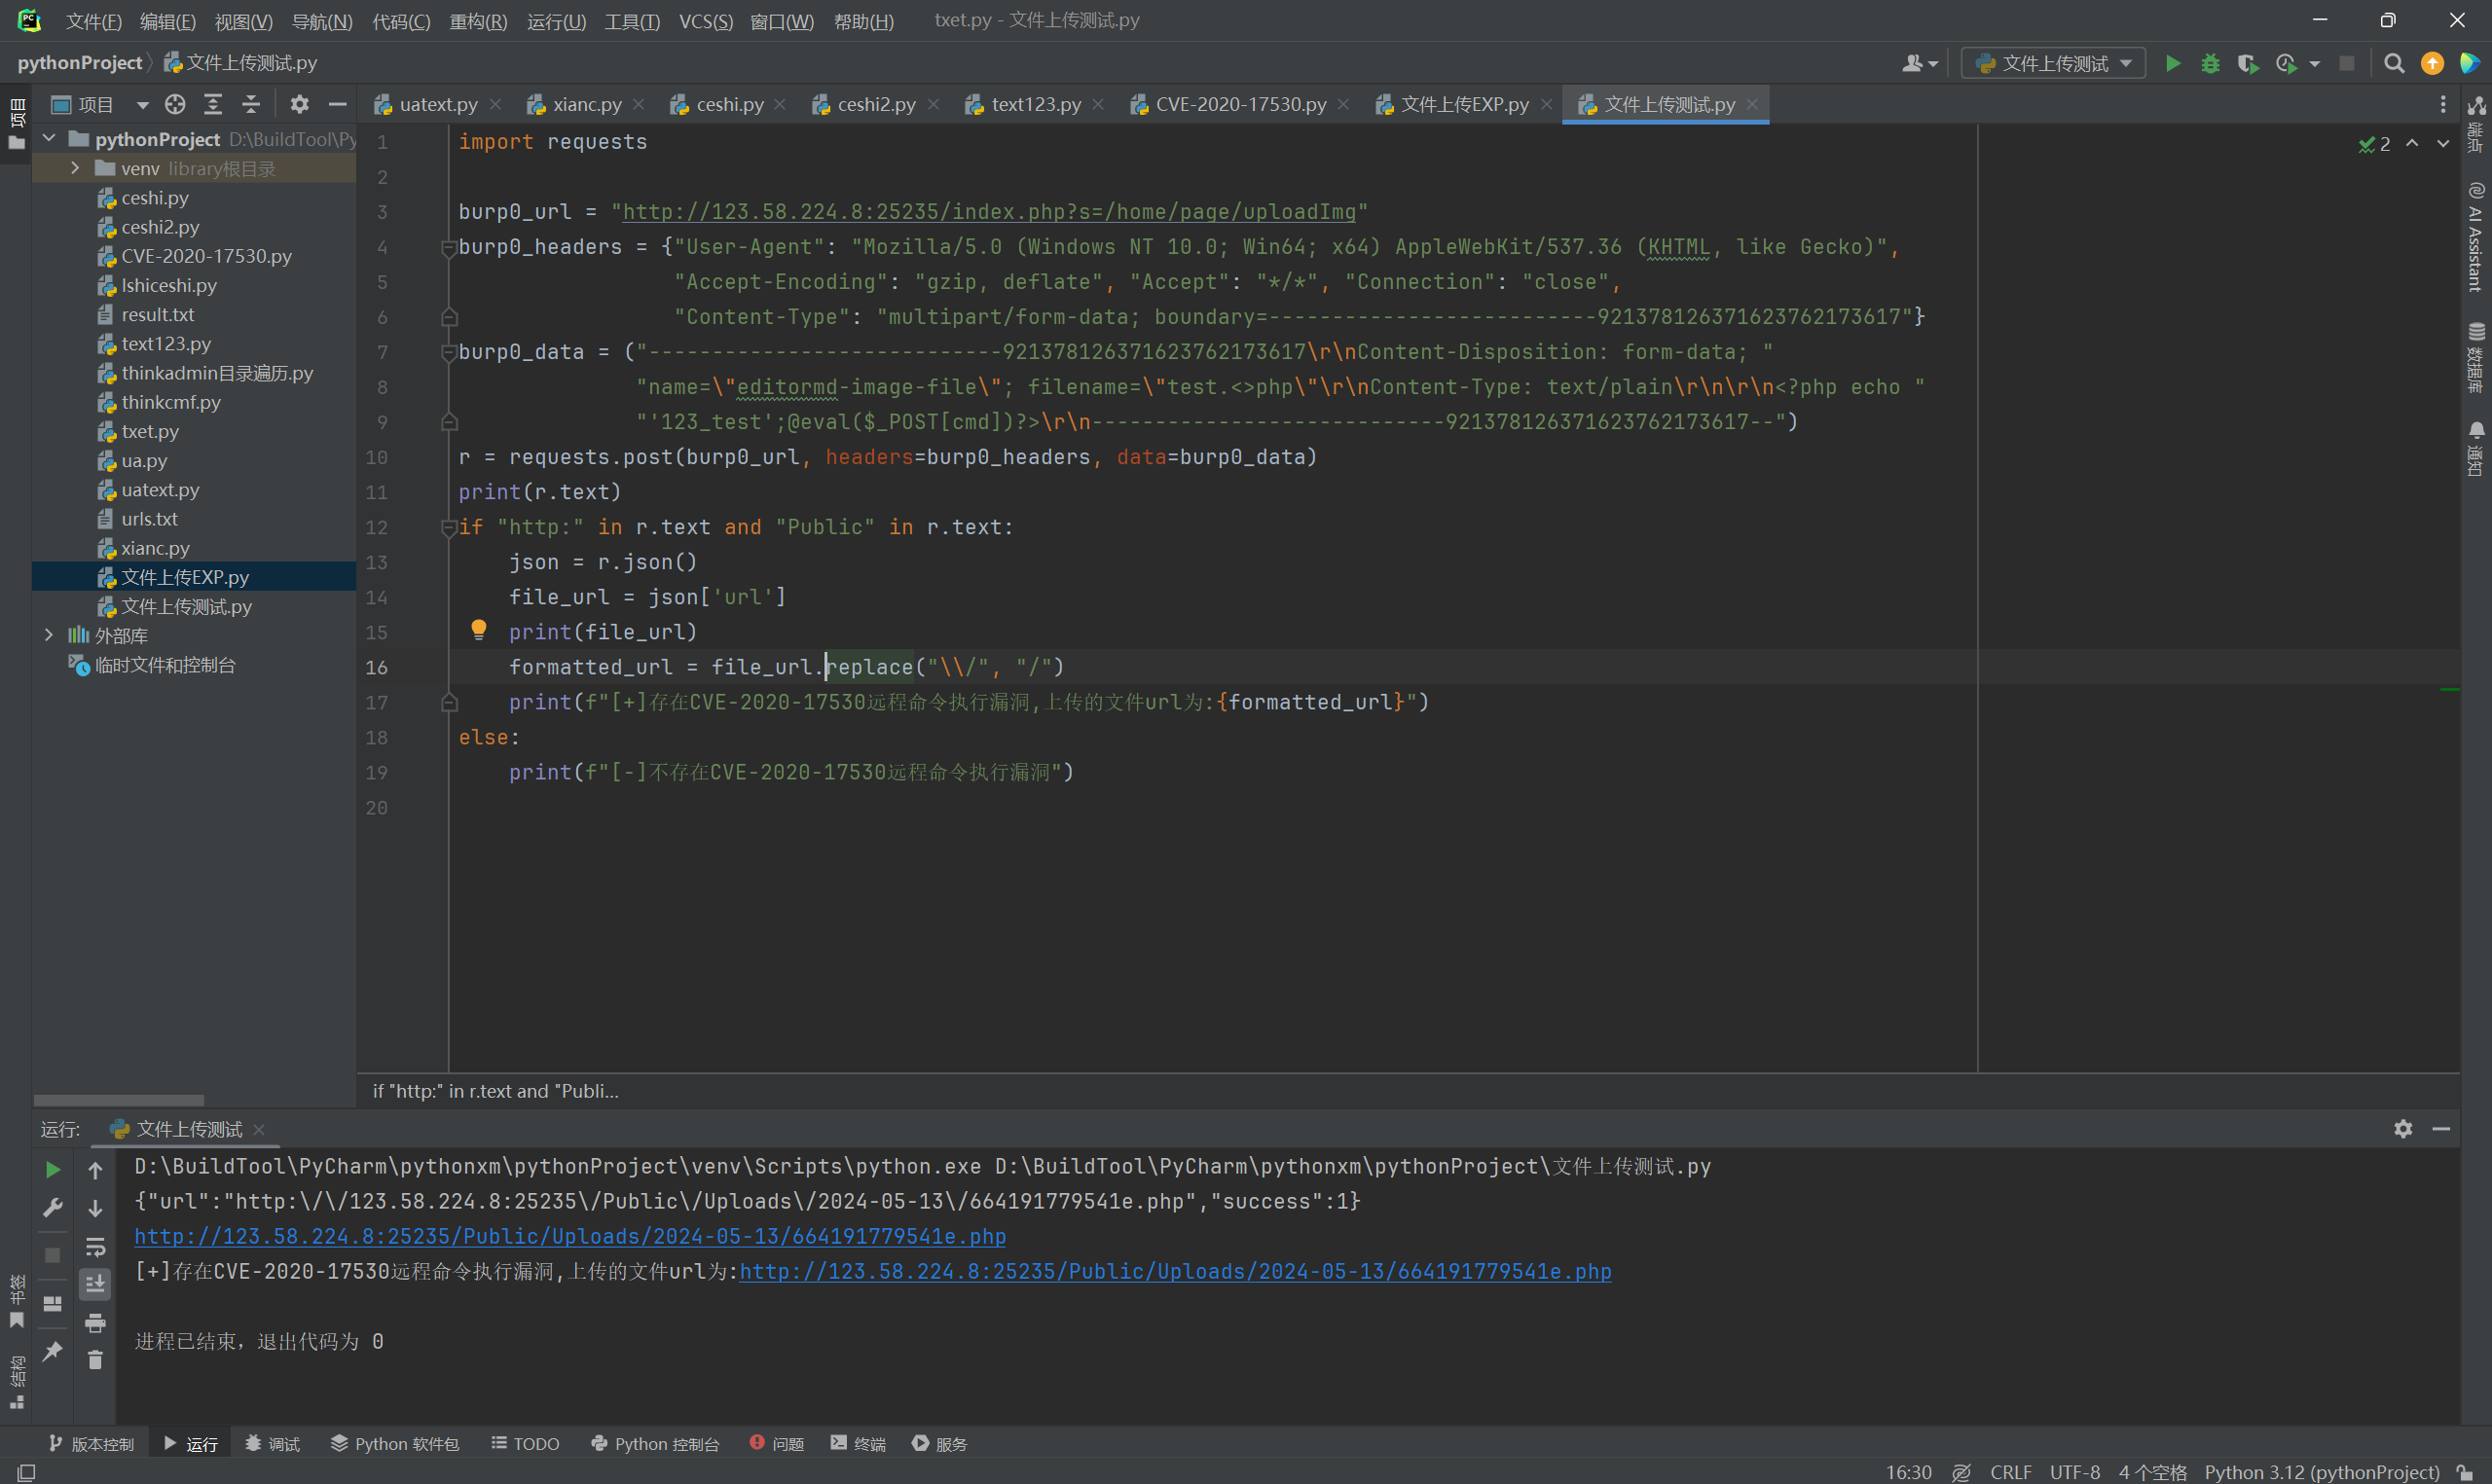Toggle soft-wrap in the Run console
Viewport: 2492px width, 1484px height.
click(x=95, y=1247)
